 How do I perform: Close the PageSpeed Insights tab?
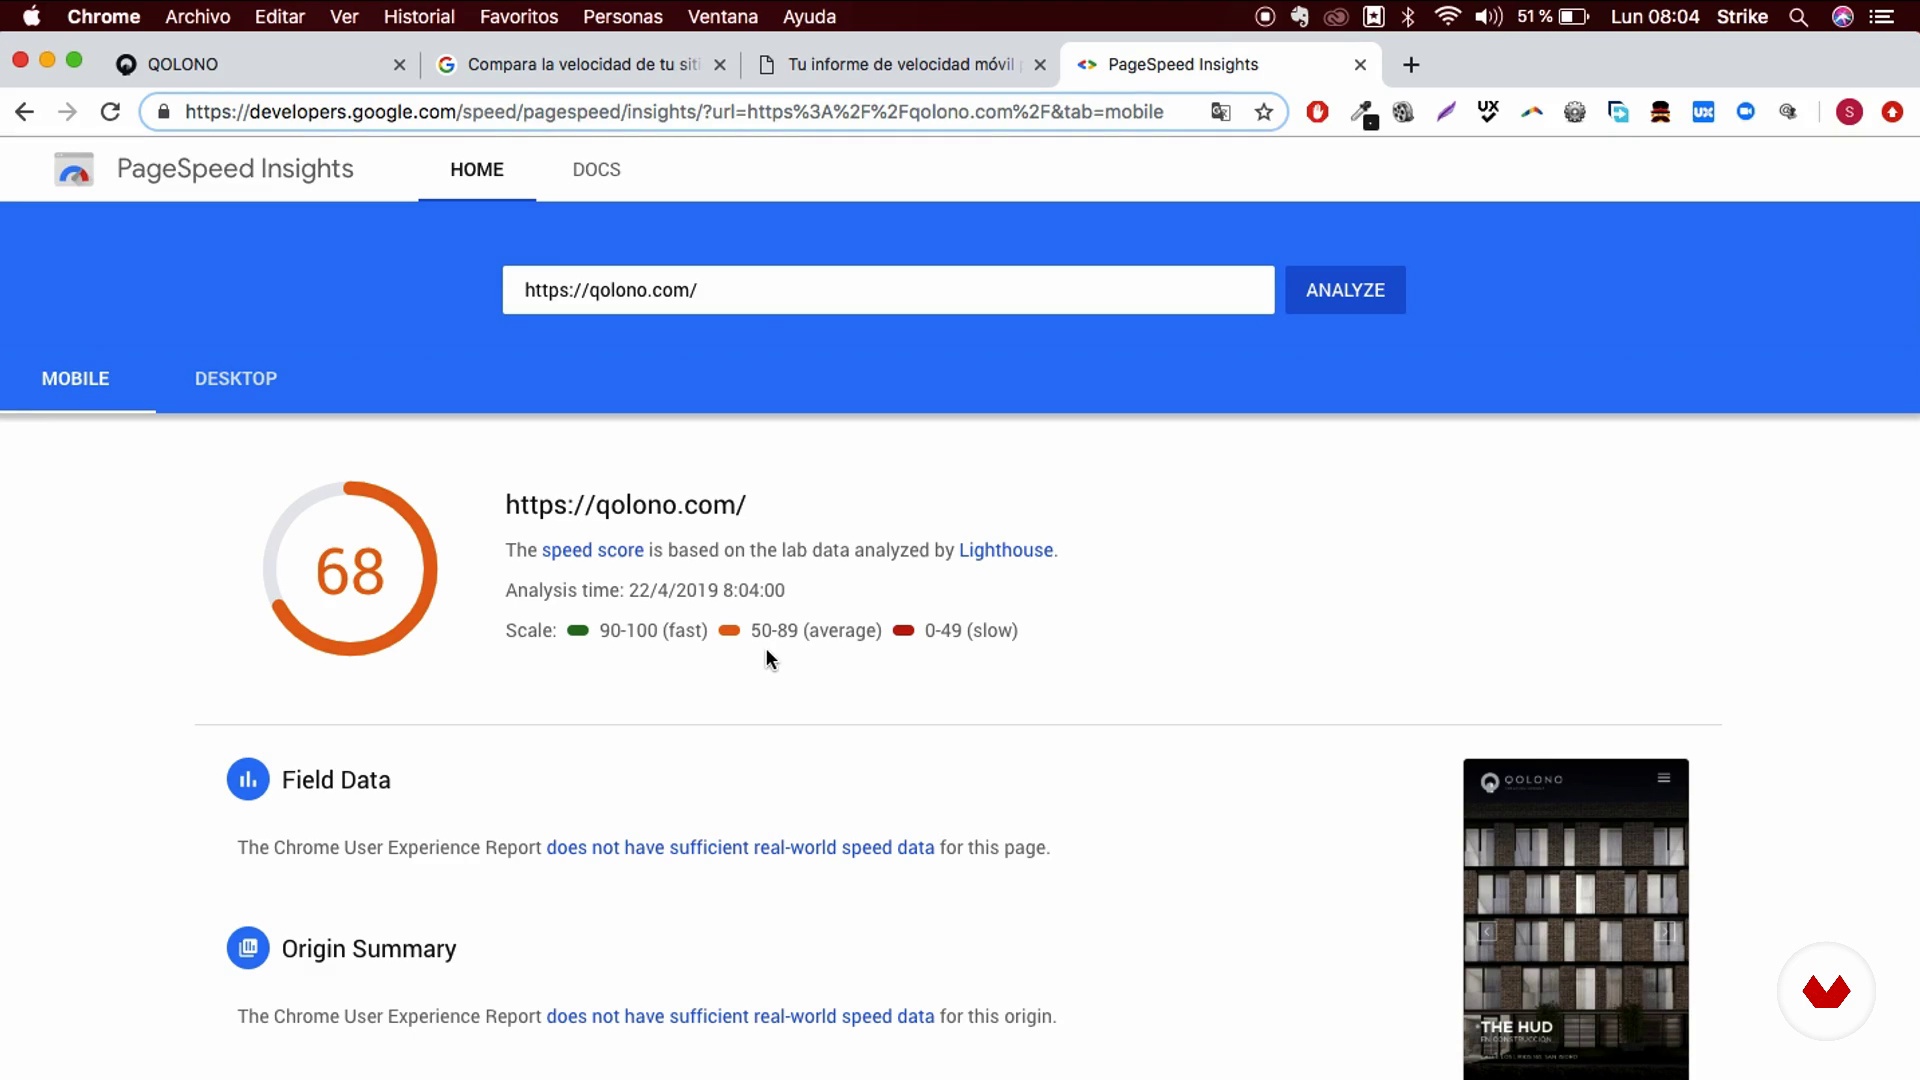[x=1360, y=65]
